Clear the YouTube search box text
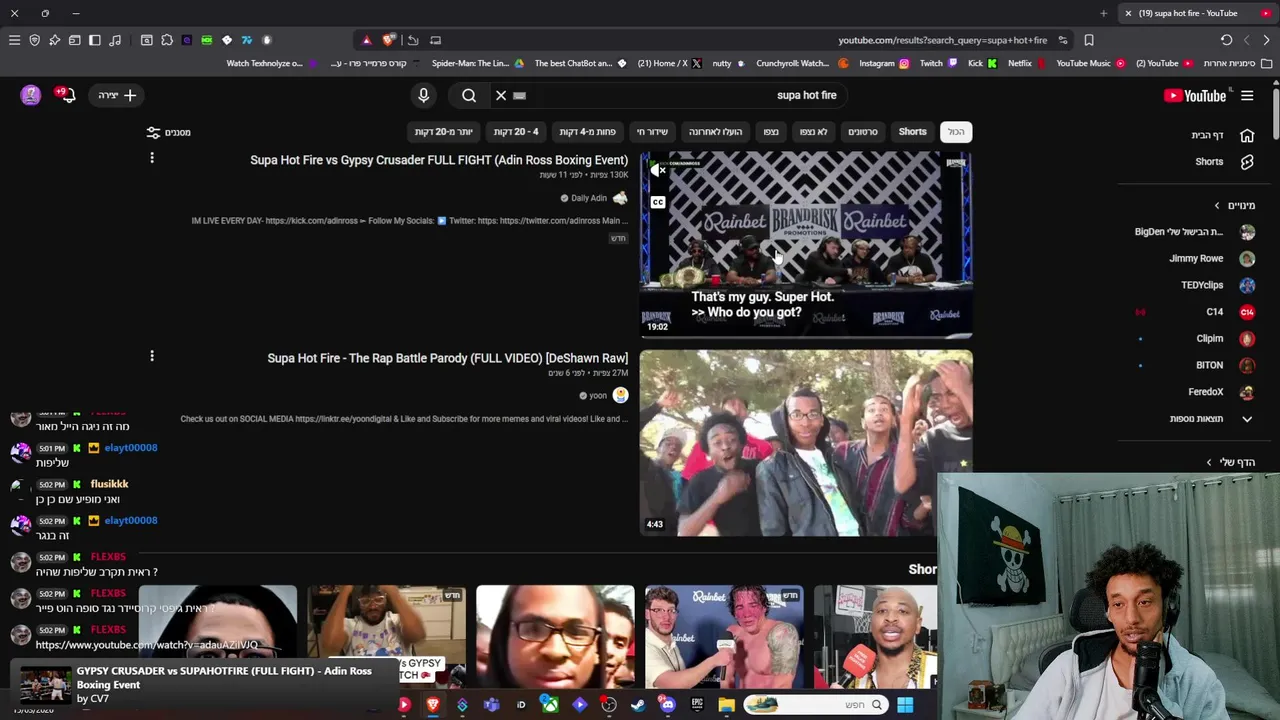Screen dimensions: 1280x720 pos(501,95)
